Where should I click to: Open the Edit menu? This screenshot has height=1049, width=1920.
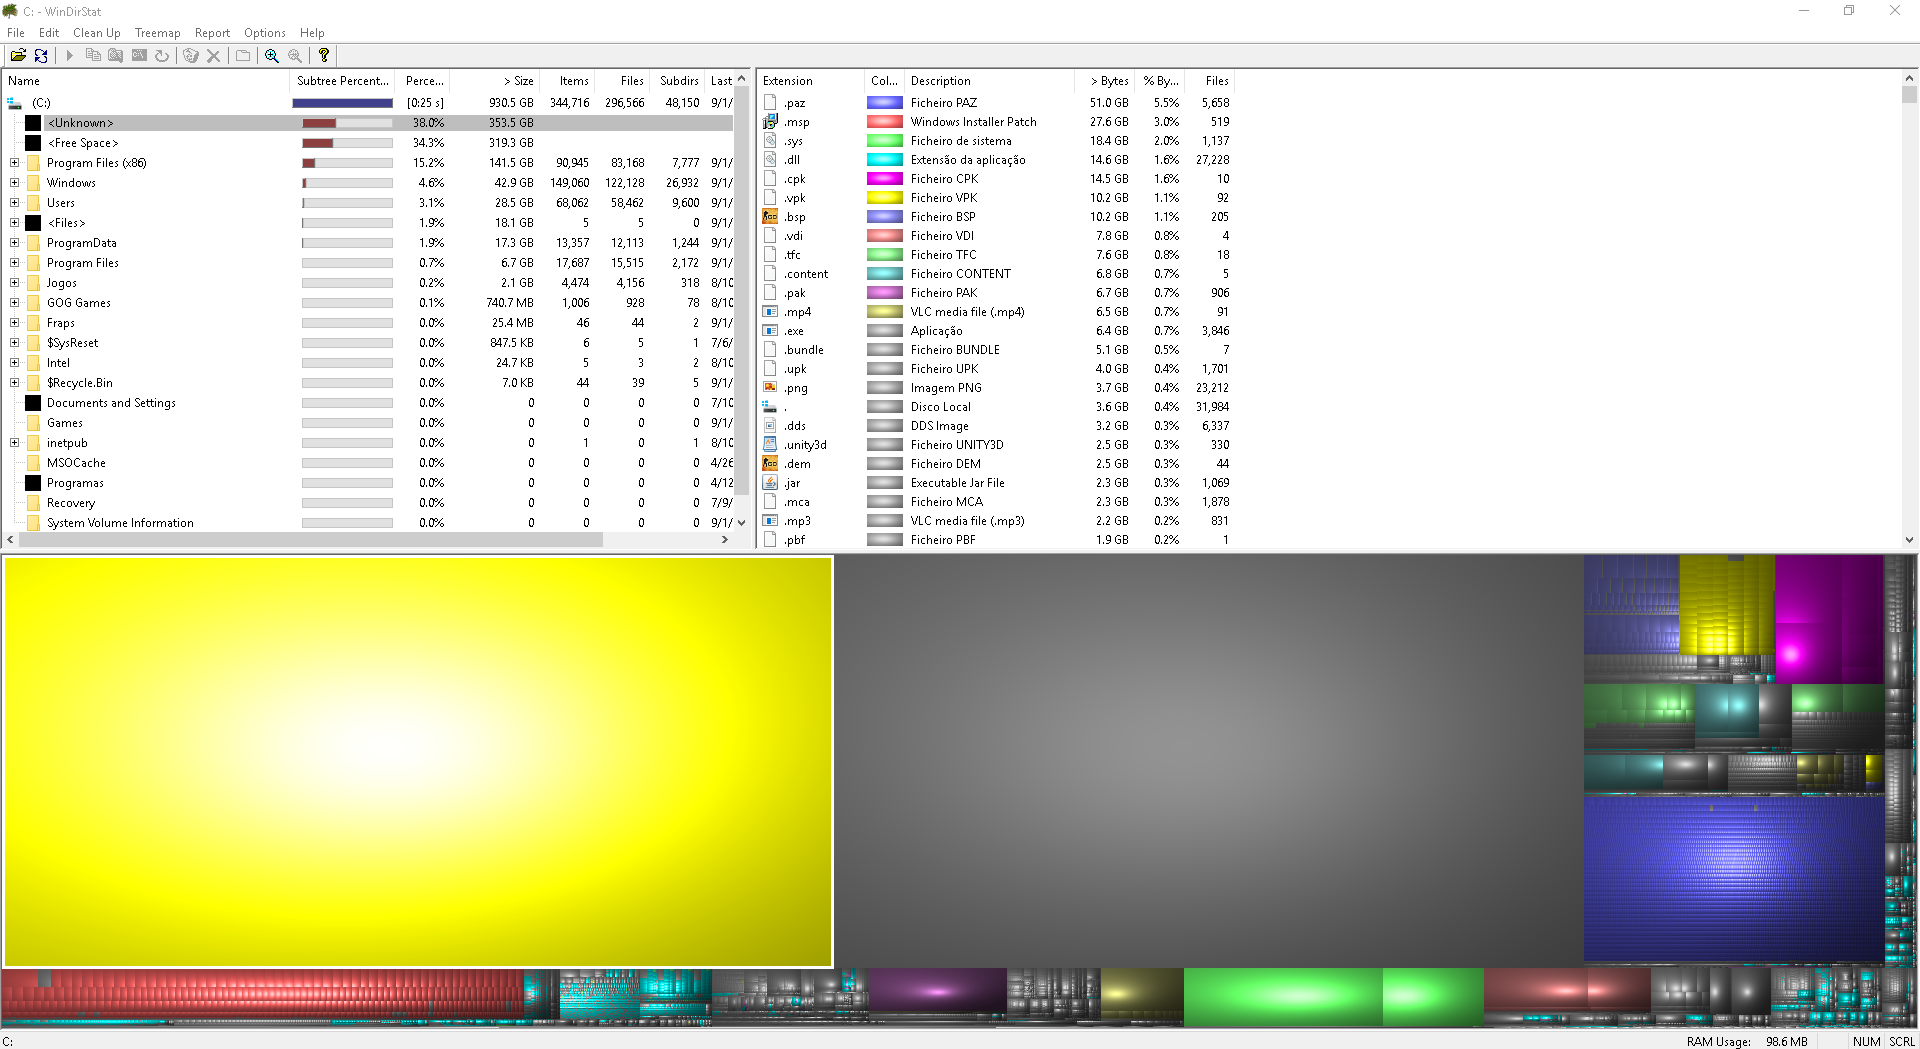tap(49, 33)
